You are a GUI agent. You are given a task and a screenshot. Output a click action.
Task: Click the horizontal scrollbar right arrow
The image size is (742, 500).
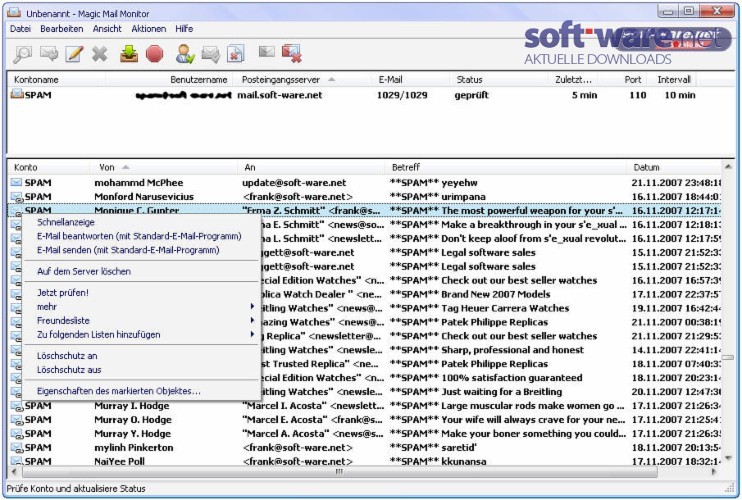point(714,472)
